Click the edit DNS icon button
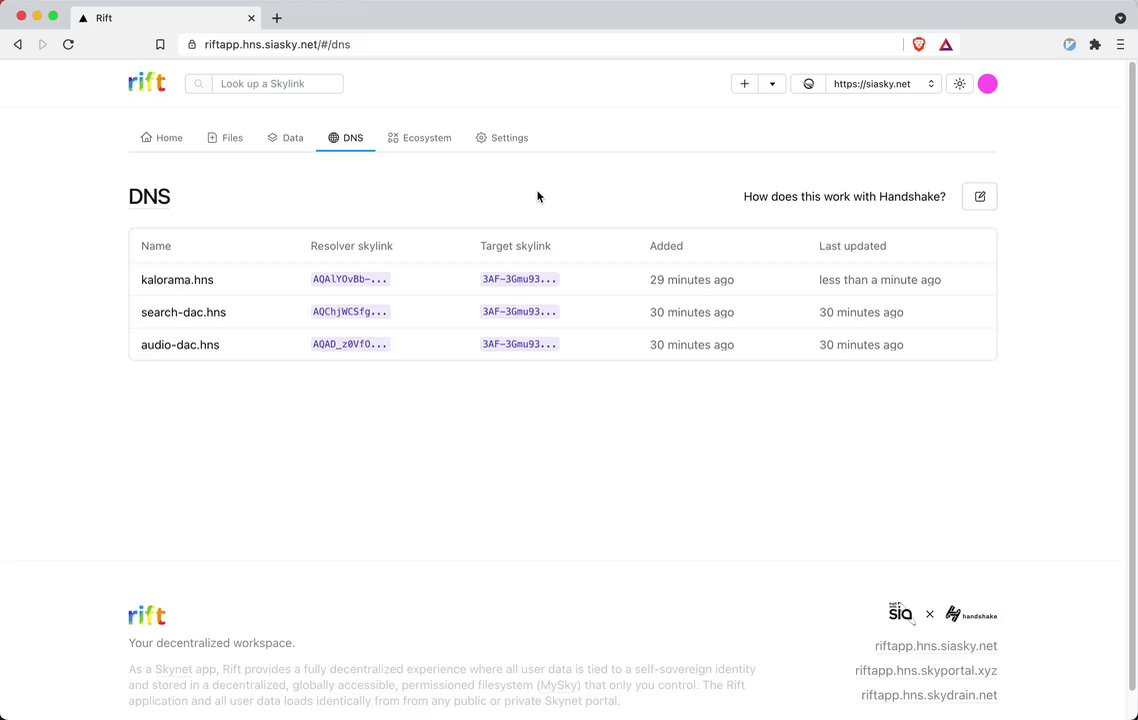Screen dimensions: 1138x720 point(980,197)
